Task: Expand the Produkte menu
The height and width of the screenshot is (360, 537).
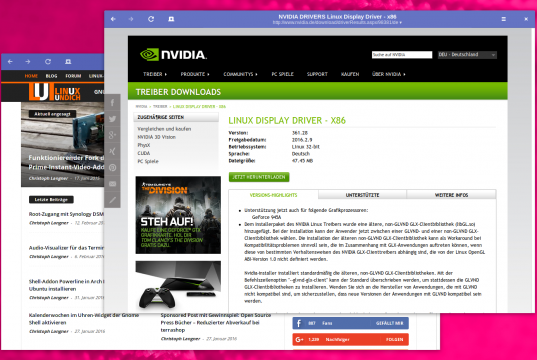Action: [x=195, y=74]
